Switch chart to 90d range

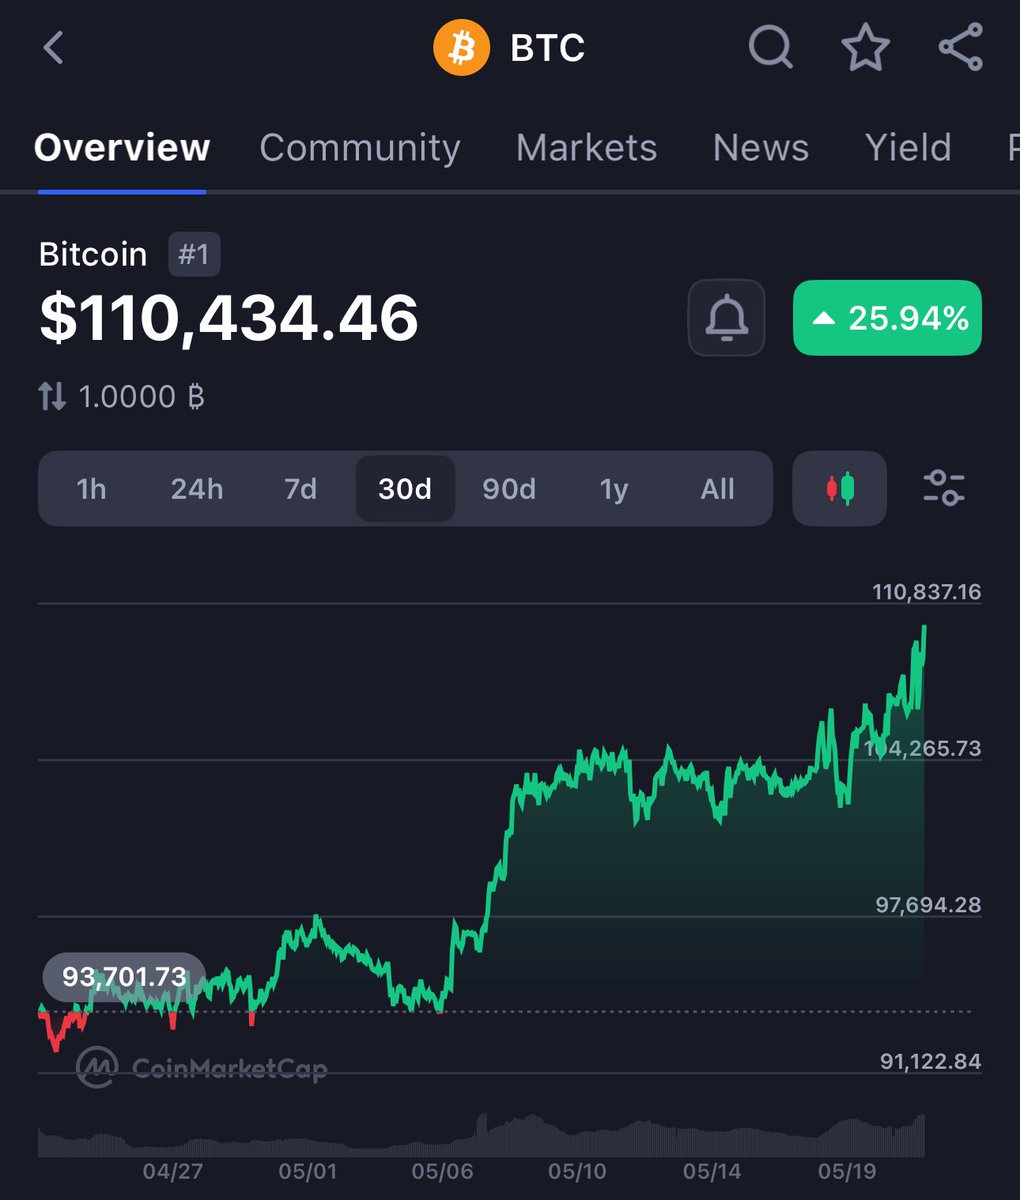pos(509,489)
